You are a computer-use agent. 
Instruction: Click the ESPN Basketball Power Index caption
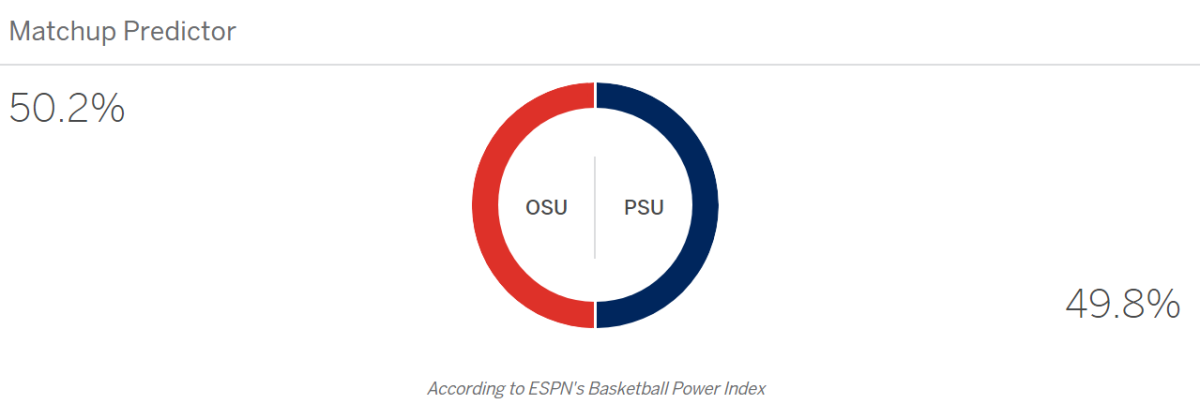[x=596, y=387]
